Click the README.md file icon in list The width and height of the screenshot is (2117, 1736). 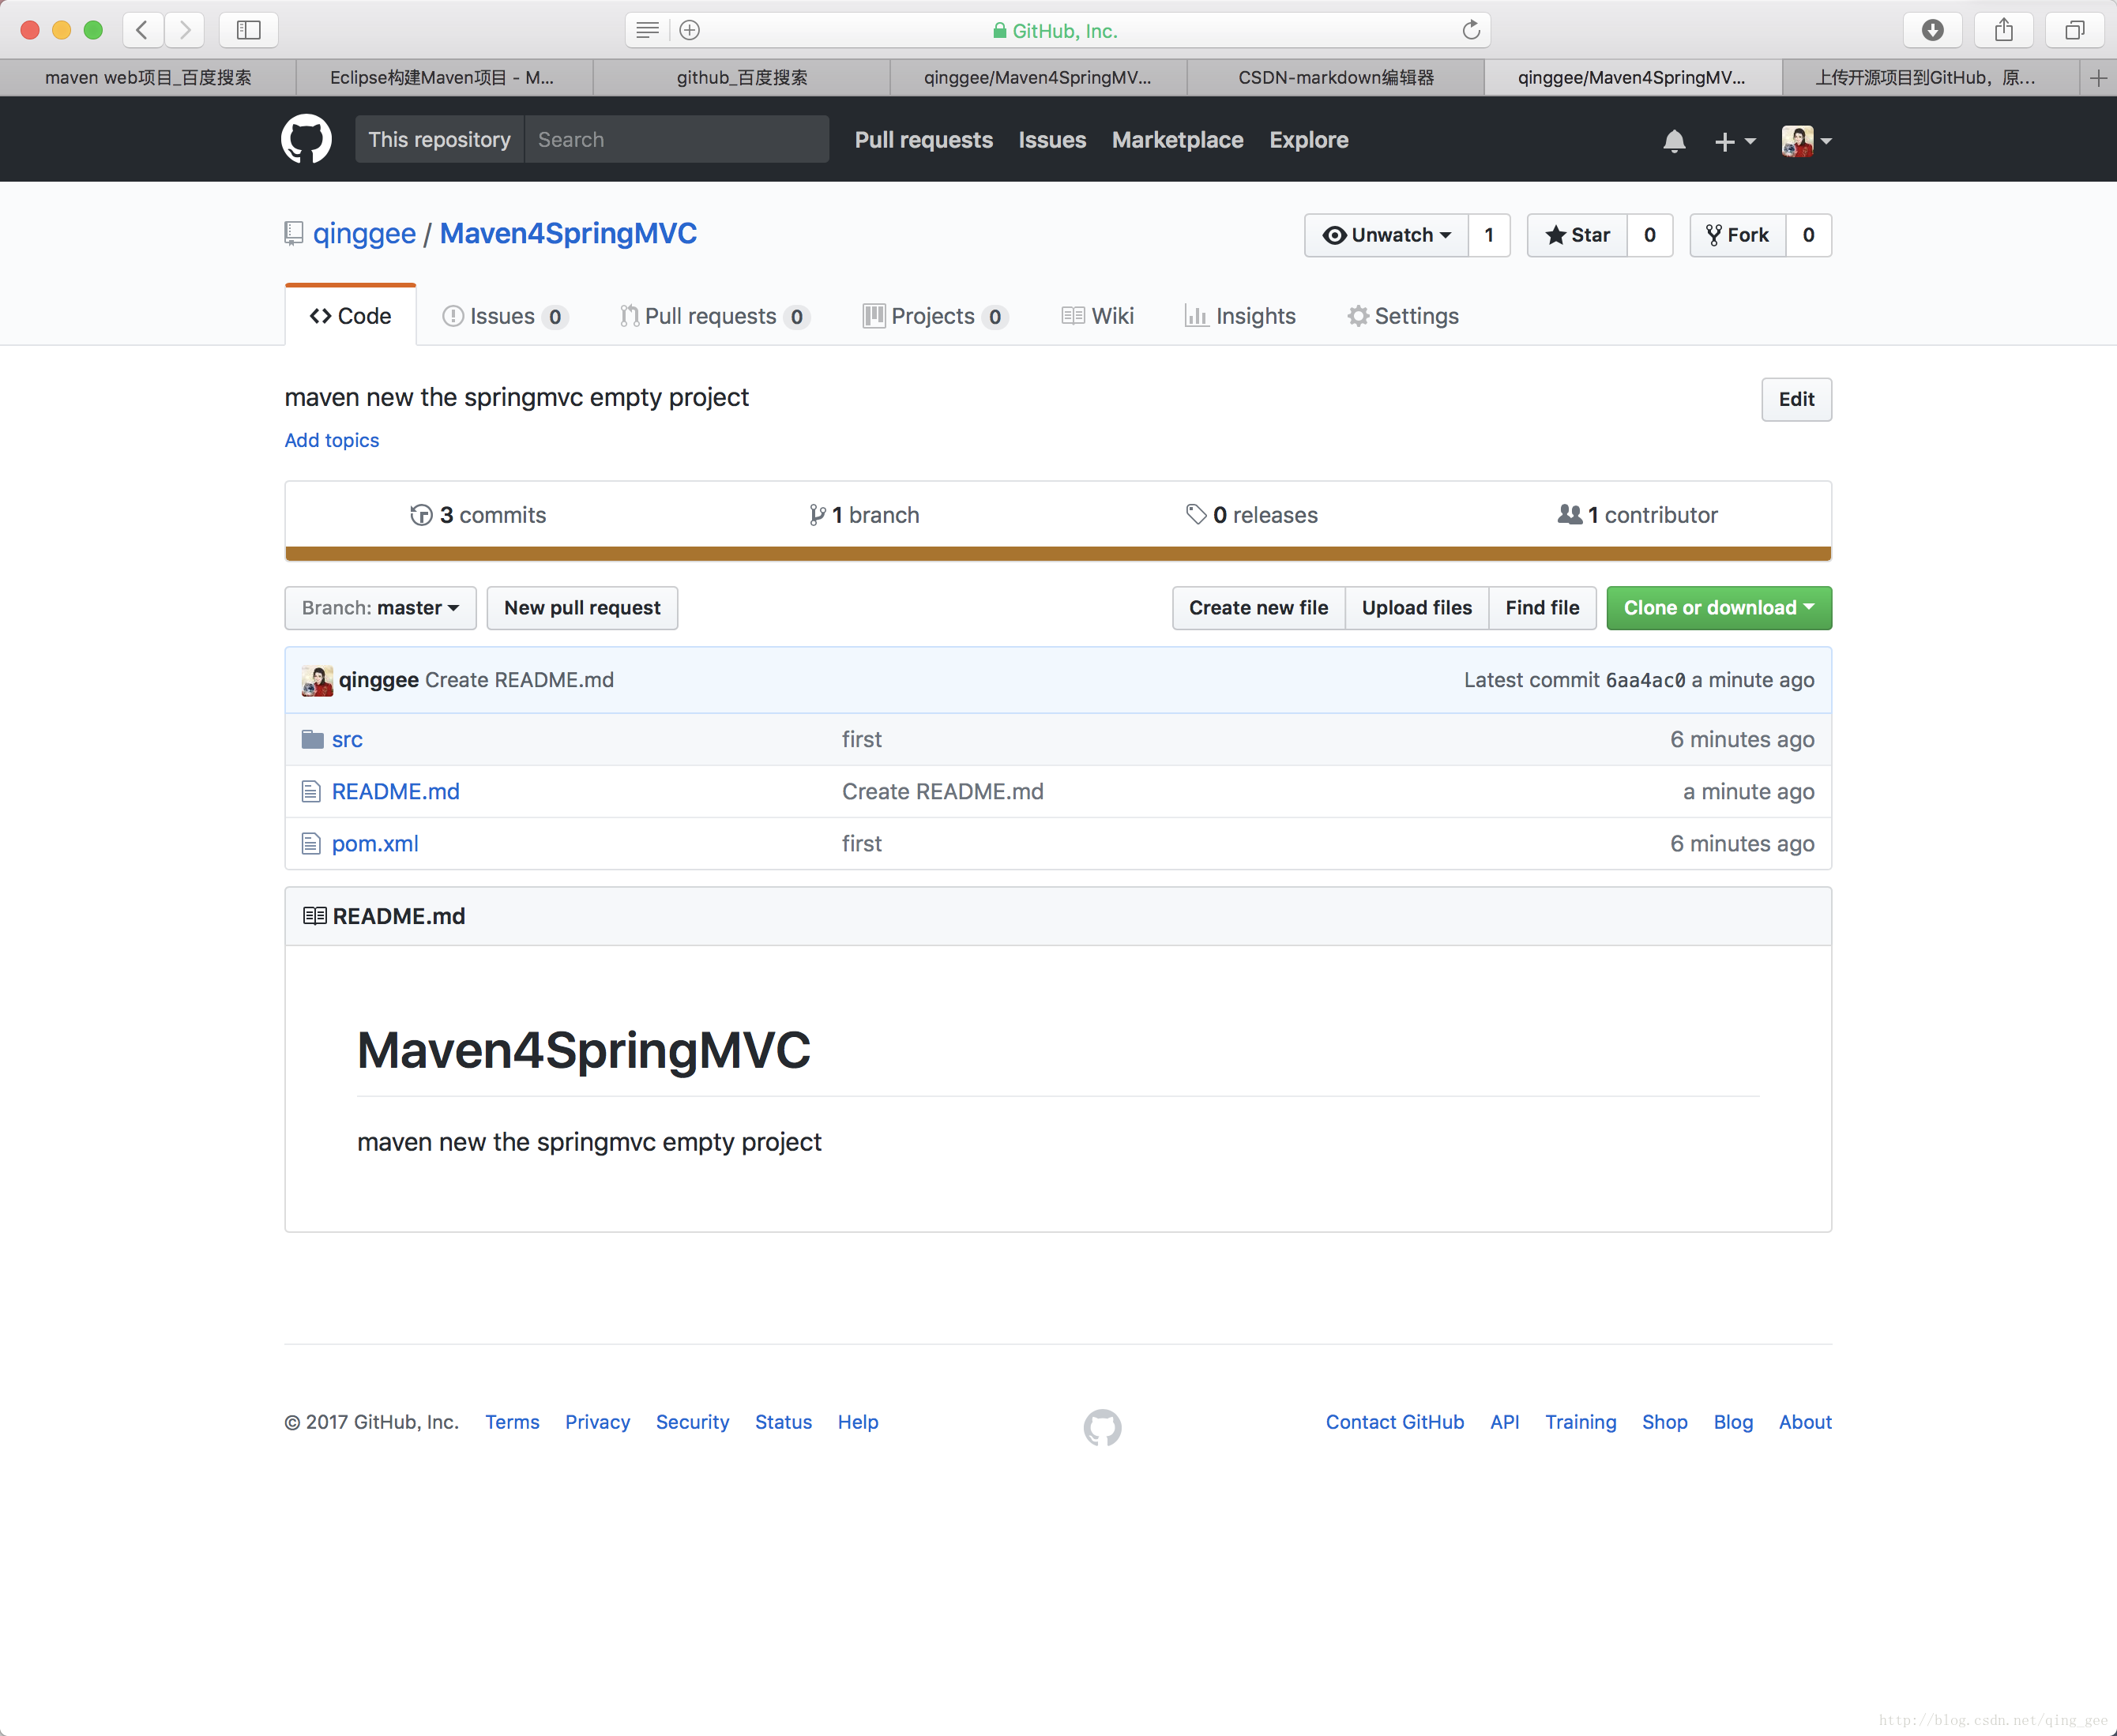(x=311, y=791)
